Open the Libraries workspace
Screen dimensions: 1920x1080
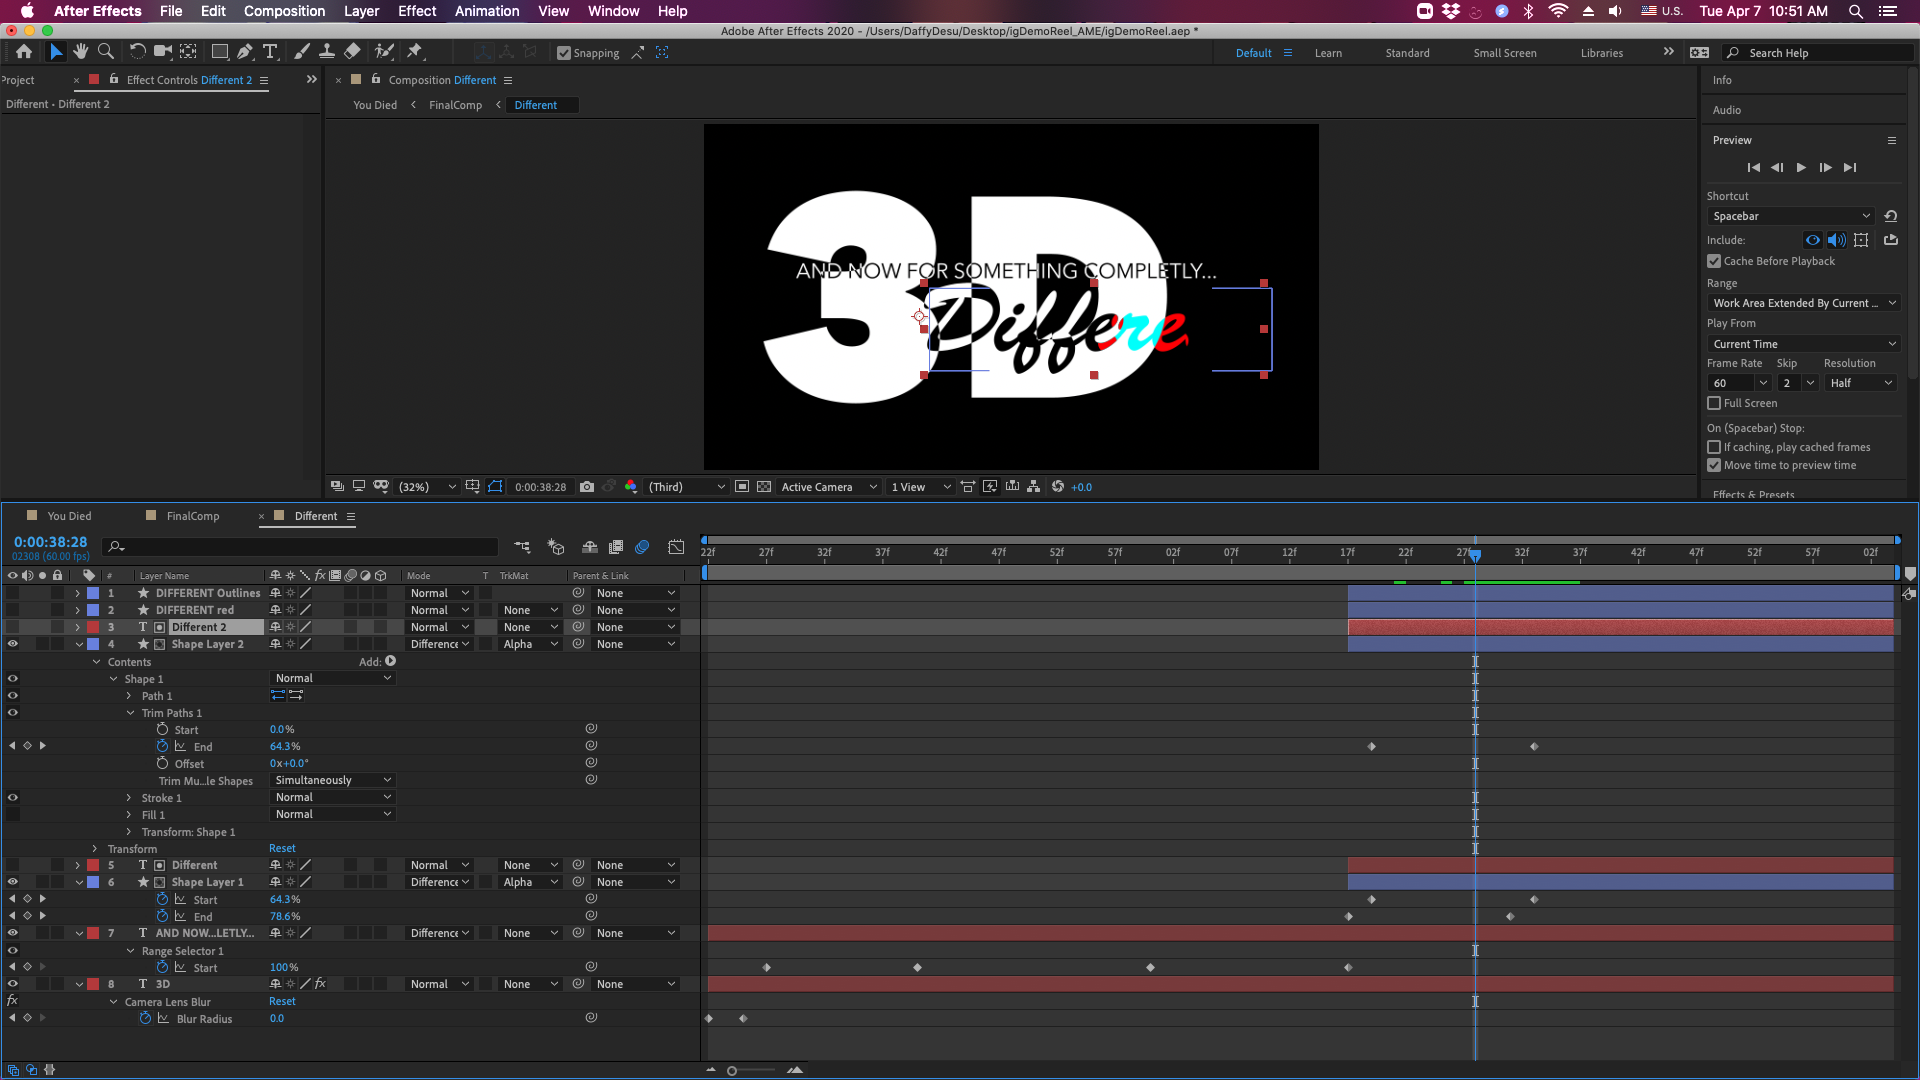tap(1601, 53)
